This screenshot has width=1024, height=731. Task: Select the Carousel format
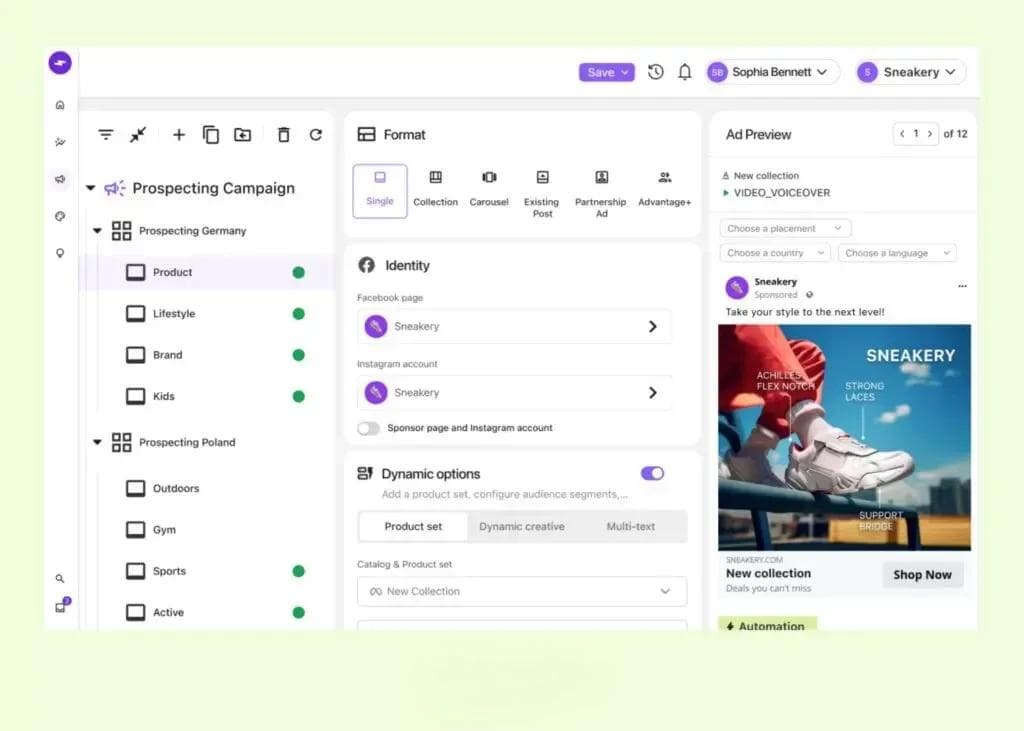tap(489, 190)
